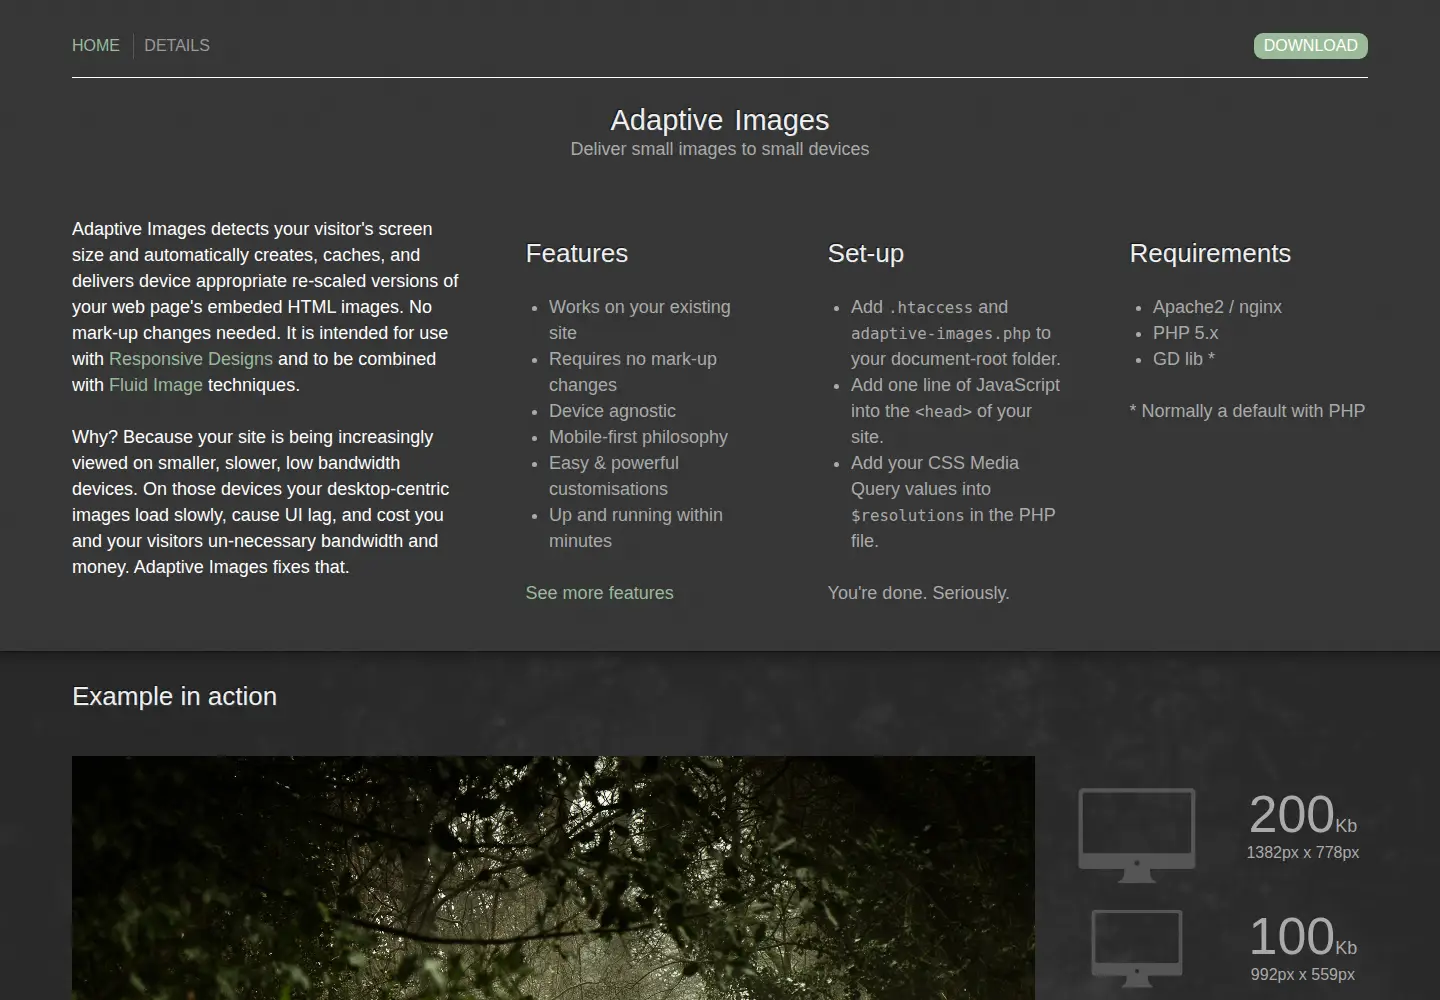Open the HOME navigation link
This screenshot has height=1000, width=1440.
coord(96,45)
